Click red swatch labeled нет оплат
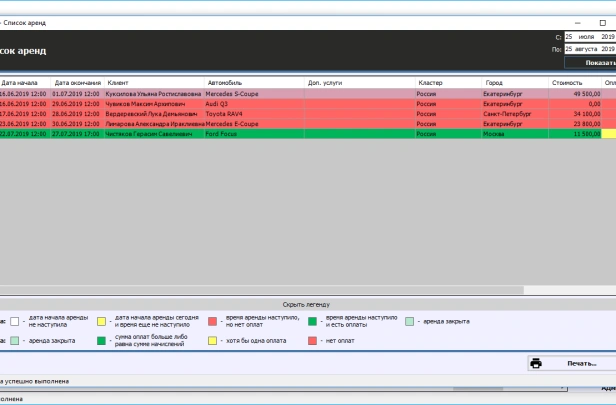Image resolution: width=616 pixels, height=405 pixels. [x=312, y=341]
